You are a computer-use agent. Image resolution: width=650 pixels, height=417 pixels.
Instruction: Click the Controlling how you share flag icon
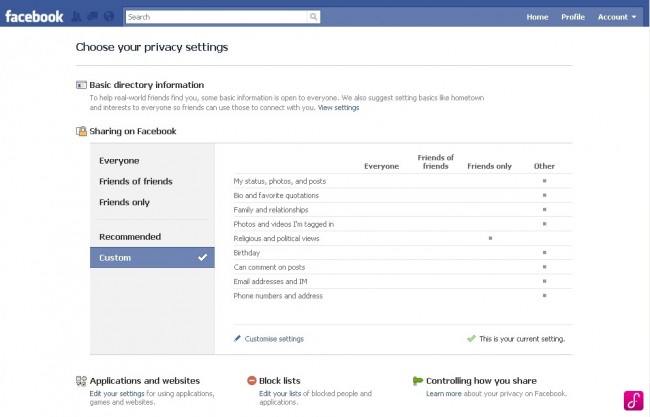pos(417,381)
